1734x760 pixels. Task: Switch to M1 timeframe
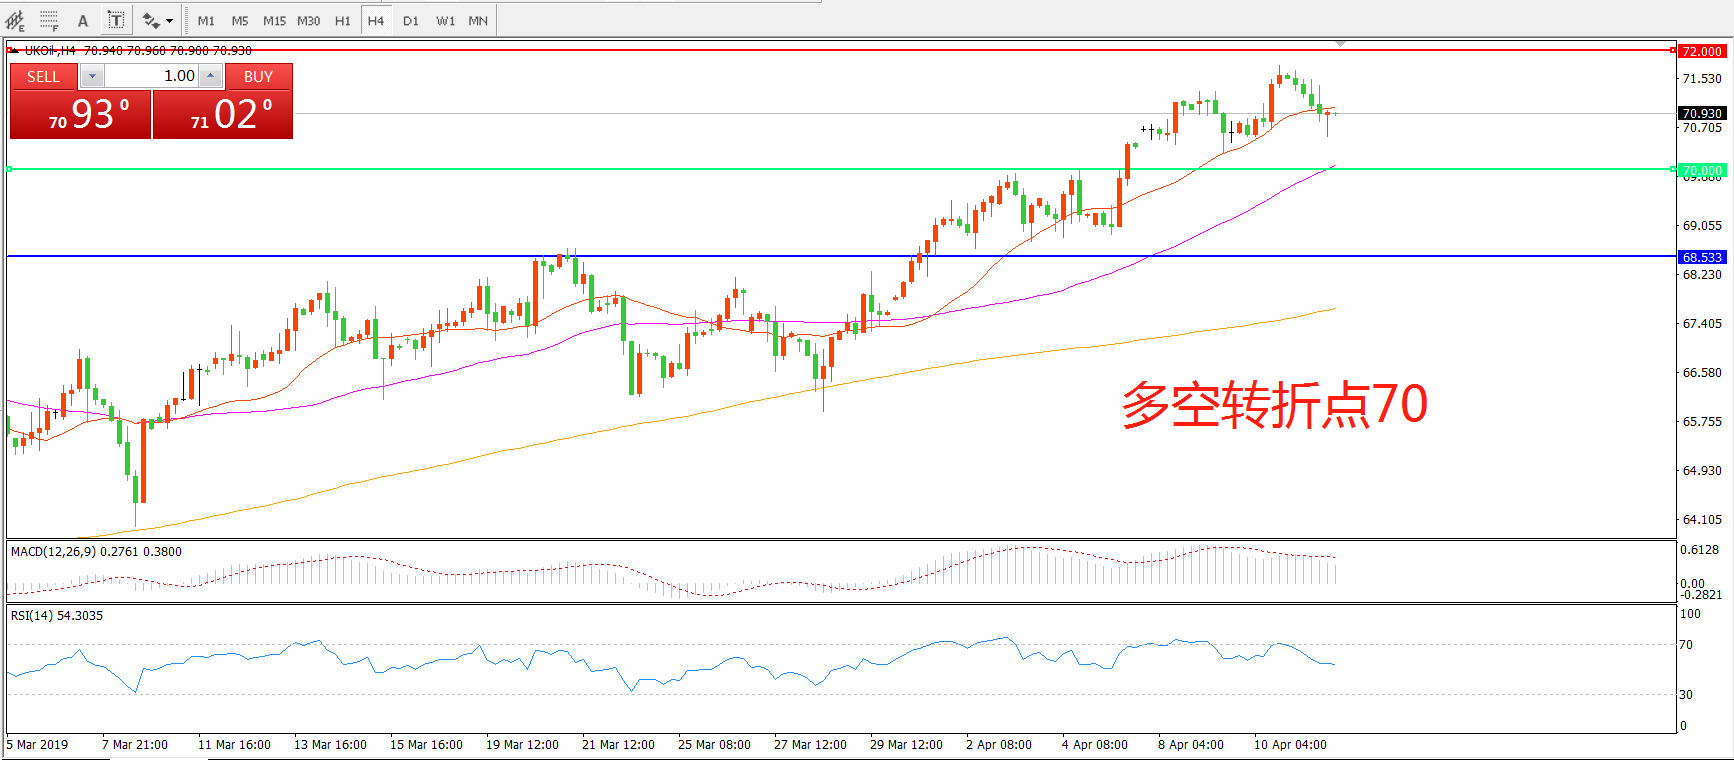click(x=206, y=20)
